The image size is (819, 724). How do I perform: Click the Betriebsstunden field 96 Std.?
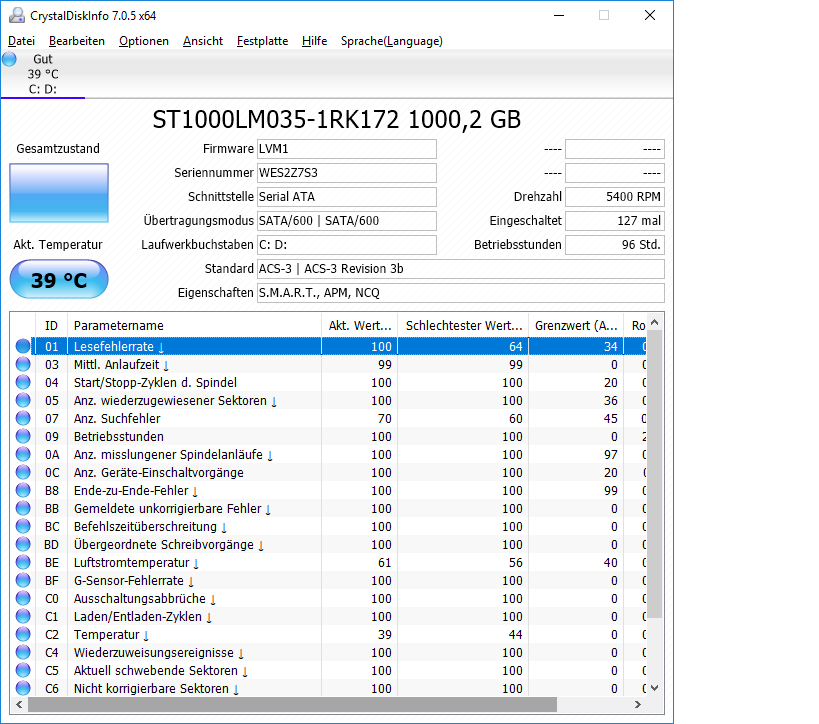pos(615,245)
